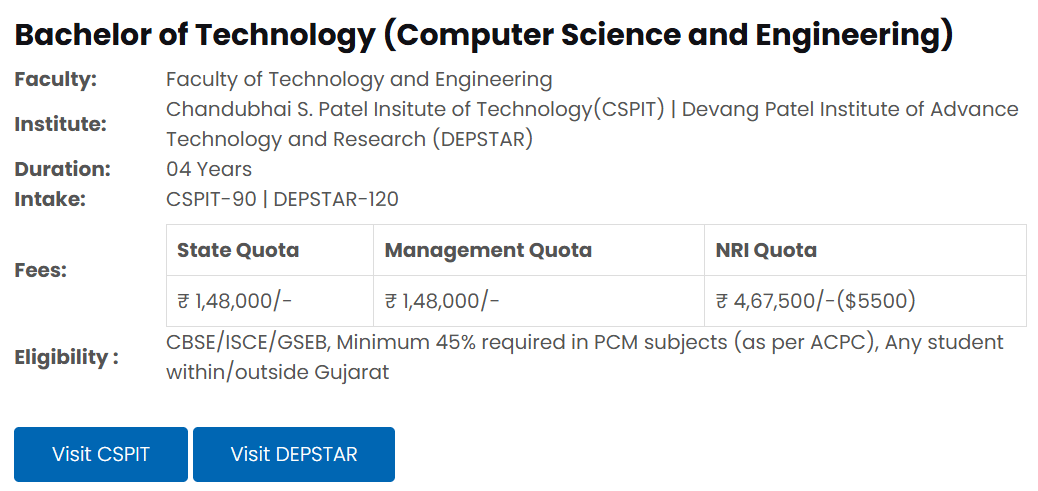Click Faculty of Technology and Engineering text

[358, 79]
